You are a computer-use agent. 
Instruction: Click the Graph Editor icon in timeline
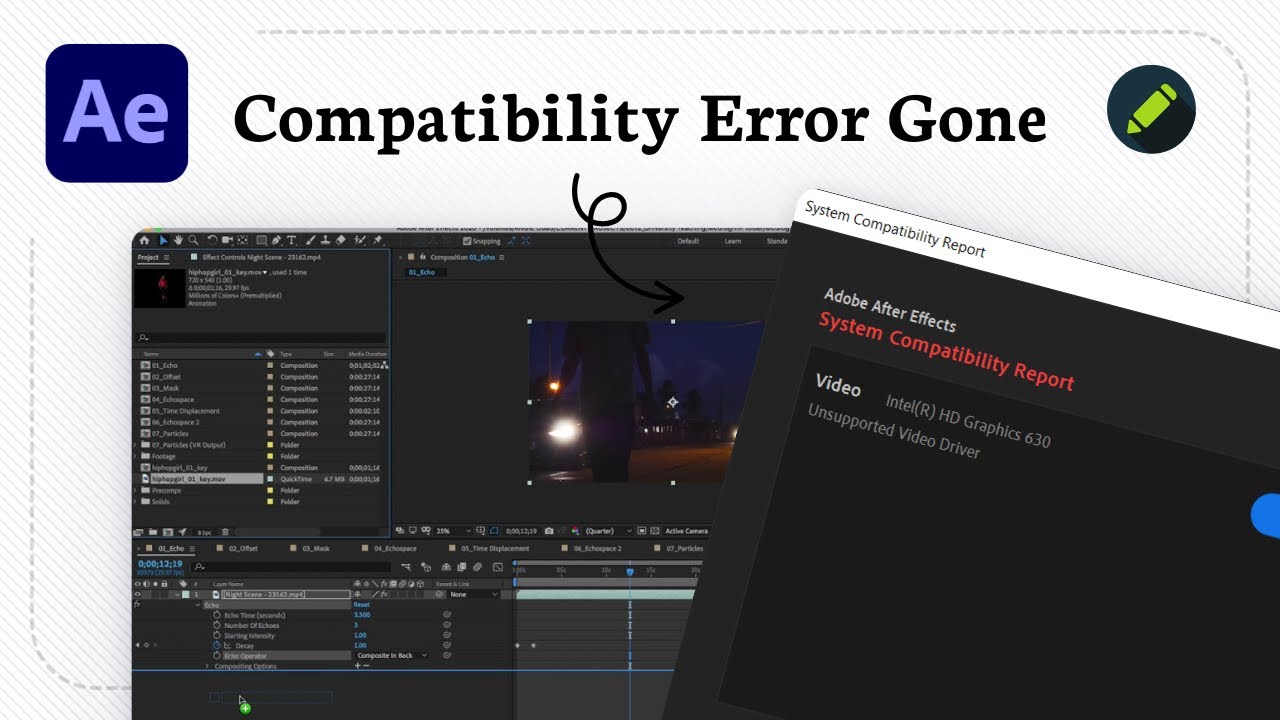pyautogui.click(x=498, y=567)
